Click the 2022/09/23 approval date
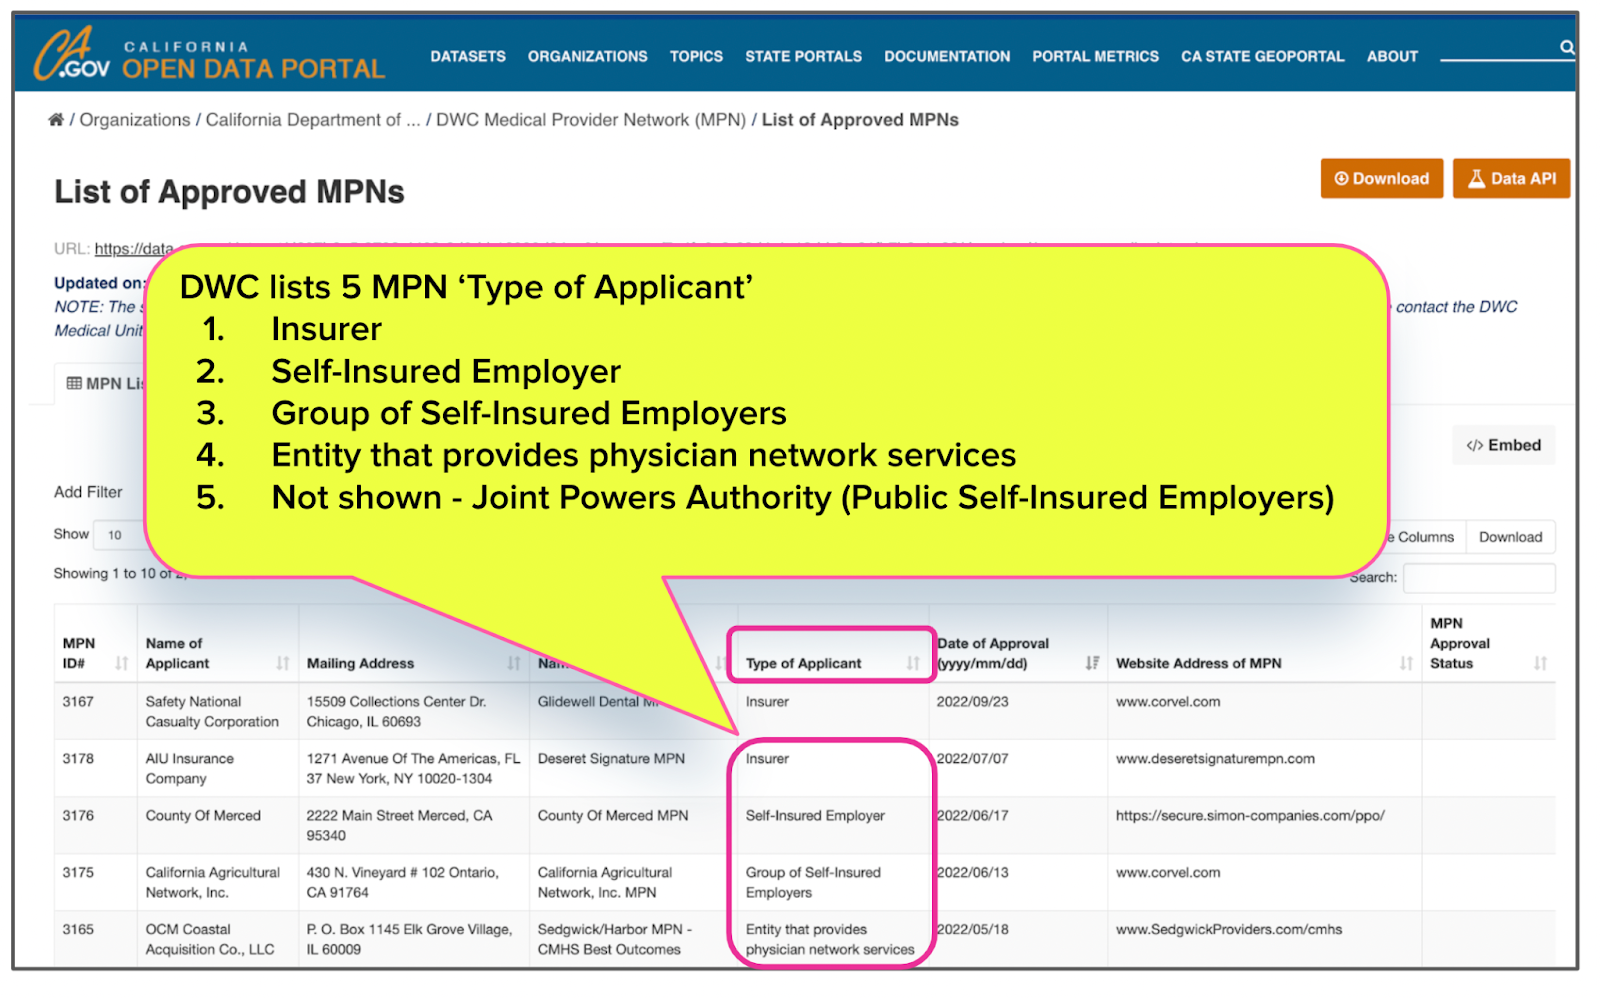Viewport: 1600px width, 998px height. click(x=972, y=702)
